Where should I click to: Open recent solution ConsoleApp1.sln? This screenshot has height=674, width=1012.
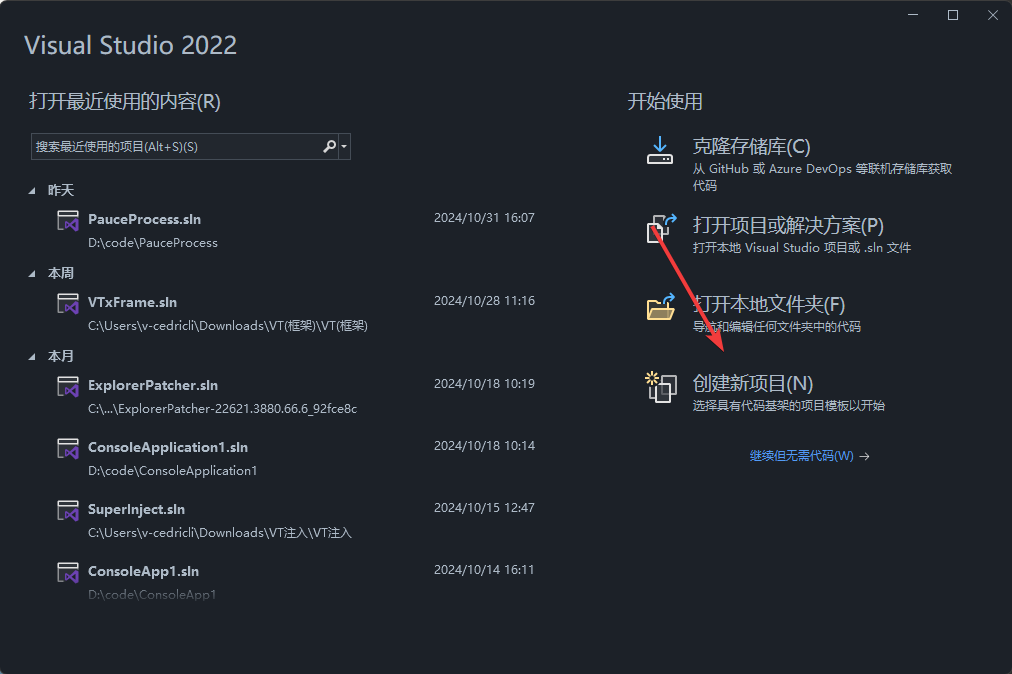tap(143, 571)
